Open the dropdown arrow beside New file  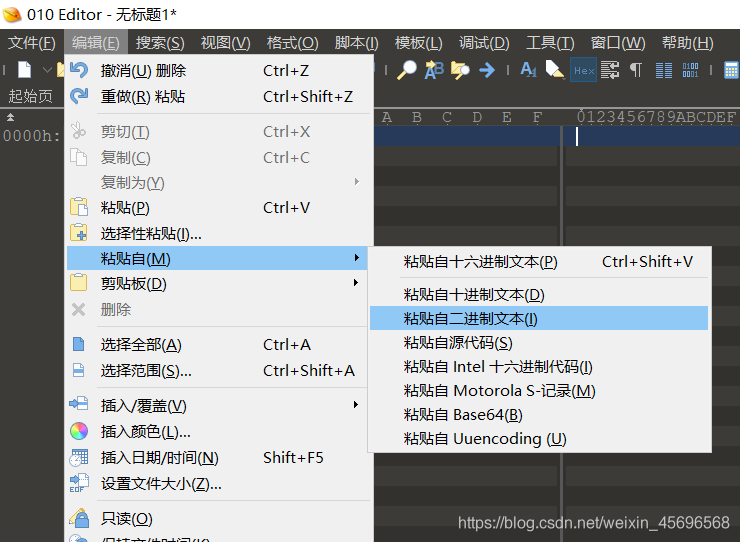(x=47, y=70)
